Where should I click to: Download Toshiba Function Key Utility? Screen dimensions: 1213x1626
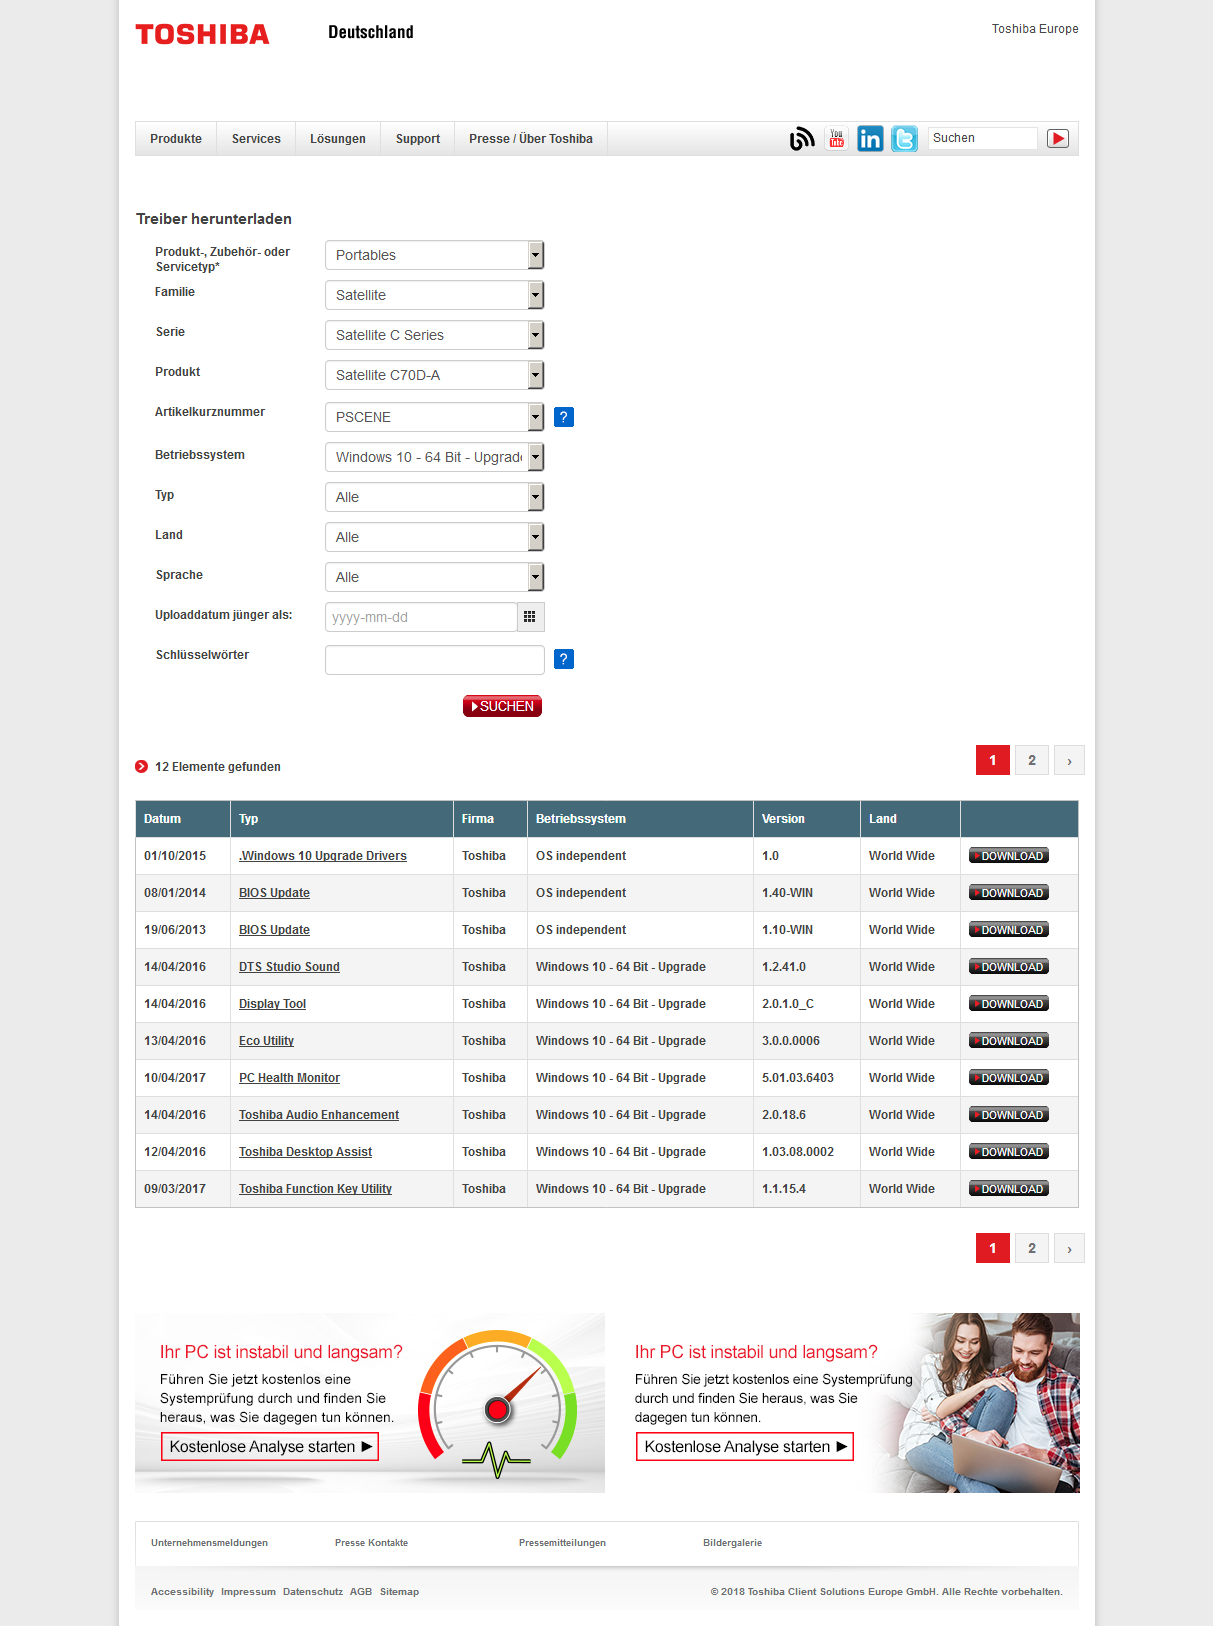(x=1009, y=1189)
